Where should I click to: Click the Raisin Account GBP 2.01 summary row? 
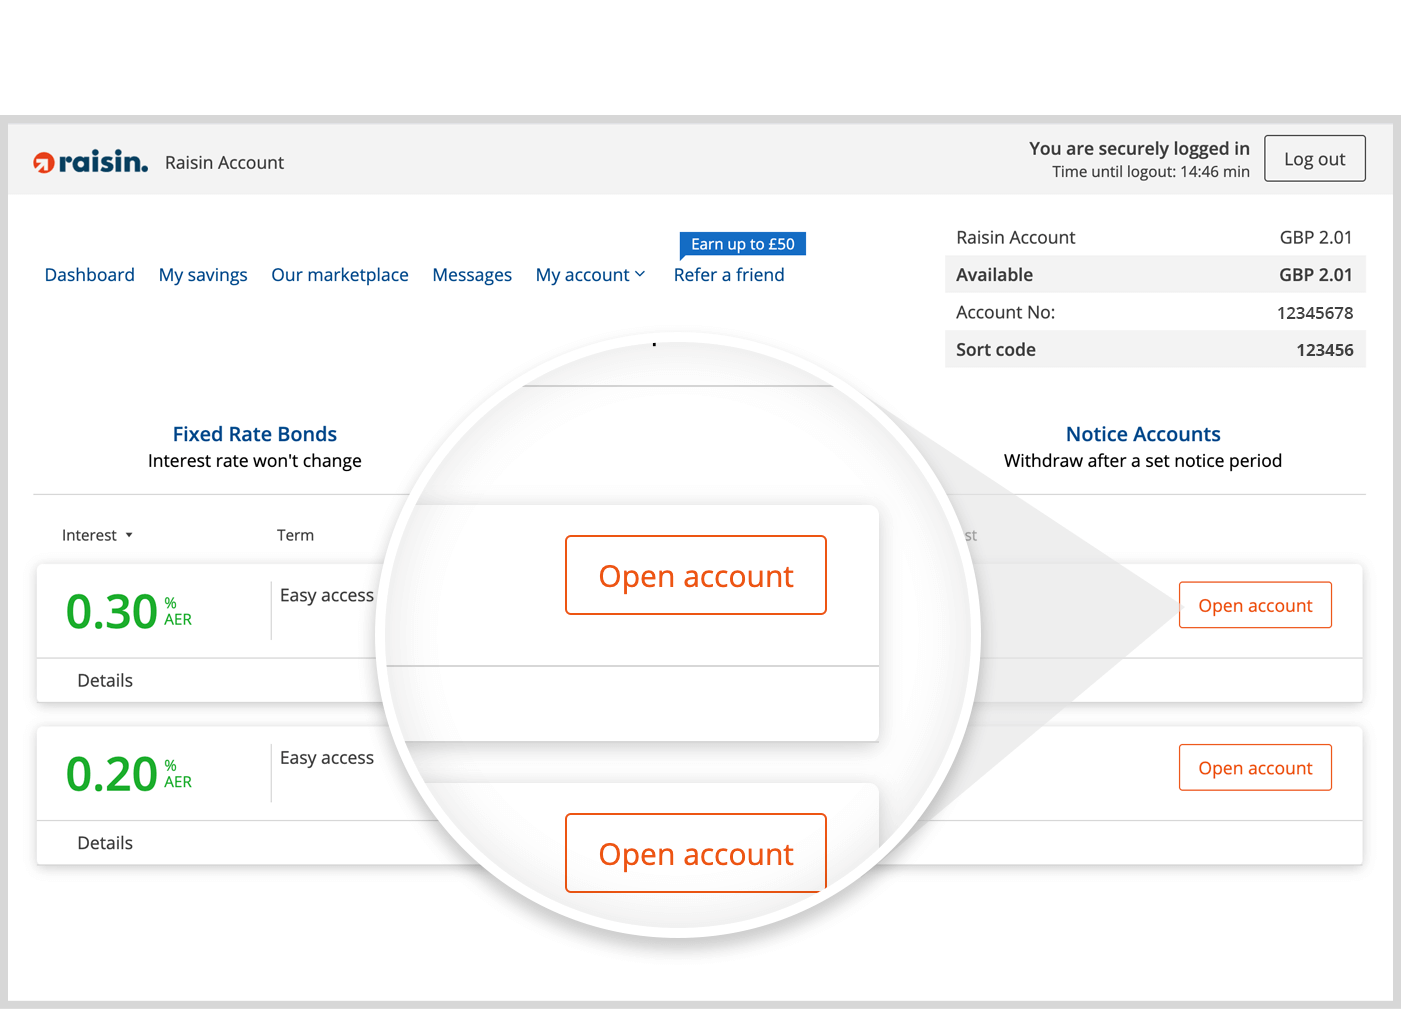(1155, 237)
